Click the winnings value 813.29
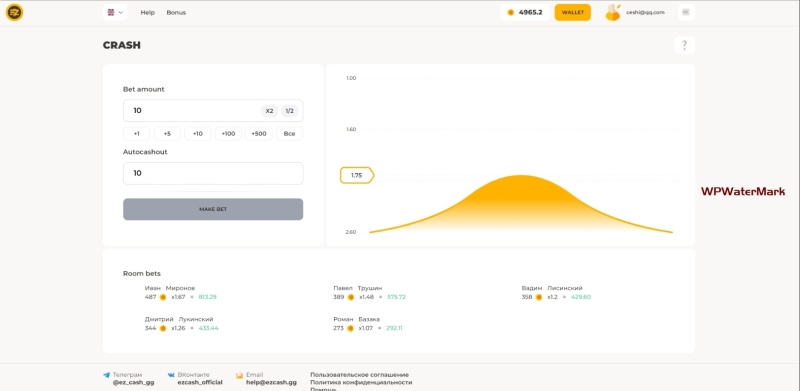 (x=208, y=297)
